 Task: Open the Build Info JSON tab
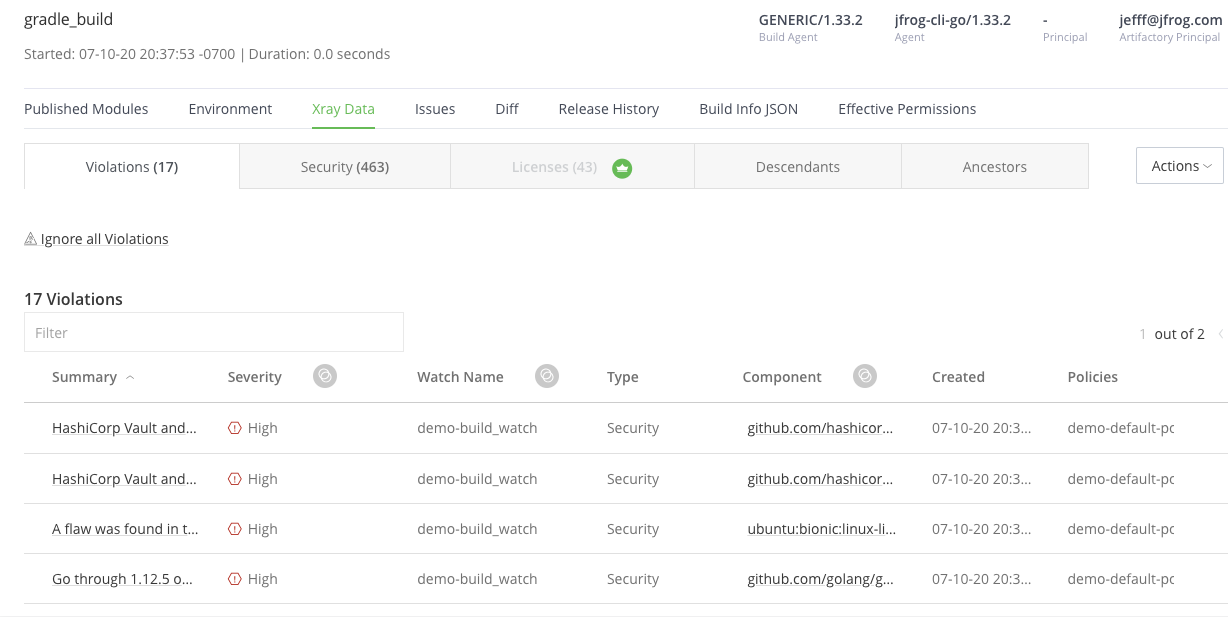748,109
